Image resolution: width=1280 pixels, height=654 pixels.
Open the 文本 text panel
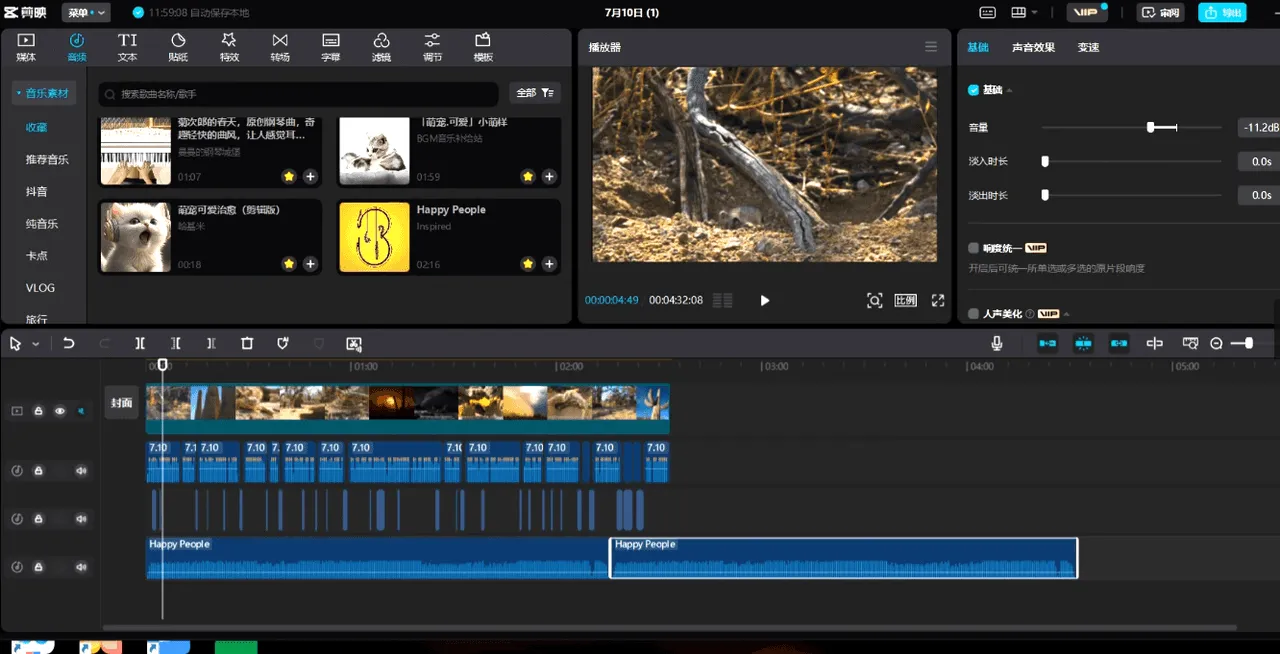coord(128,47)
